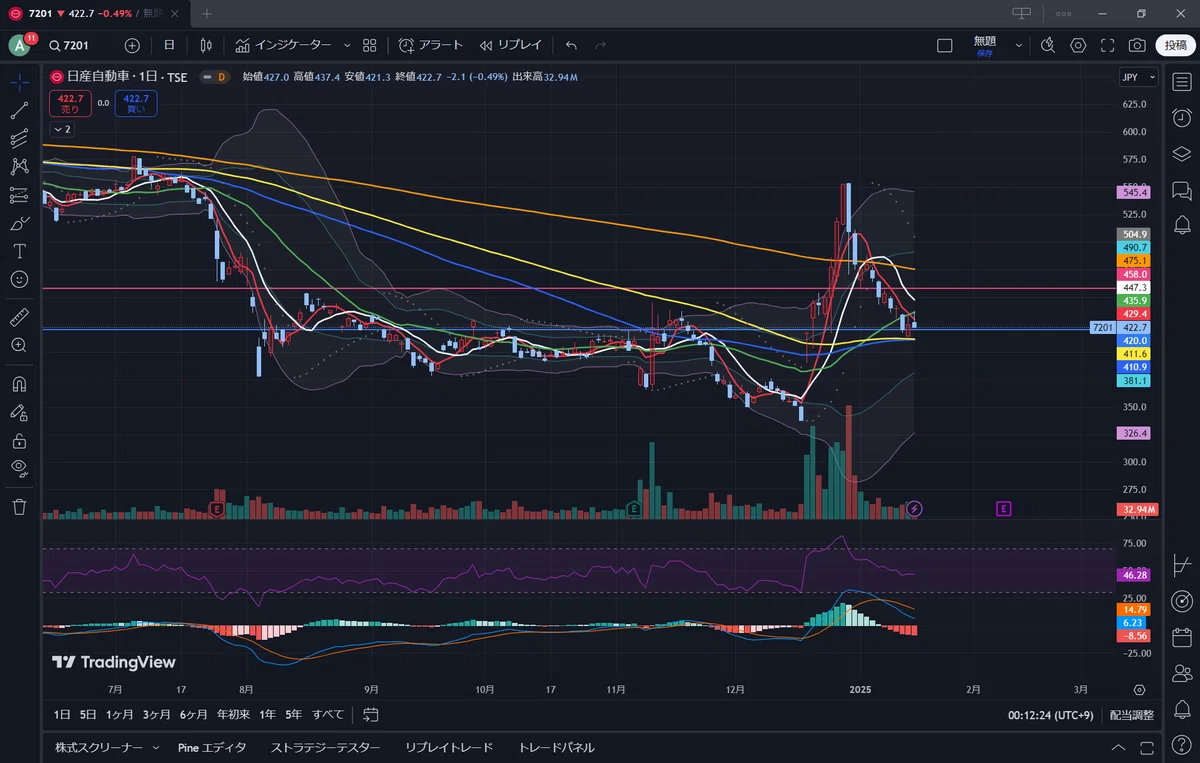Open the アラート alert button
Viewport: 1200px width, 763px height.
pos(431,45)
